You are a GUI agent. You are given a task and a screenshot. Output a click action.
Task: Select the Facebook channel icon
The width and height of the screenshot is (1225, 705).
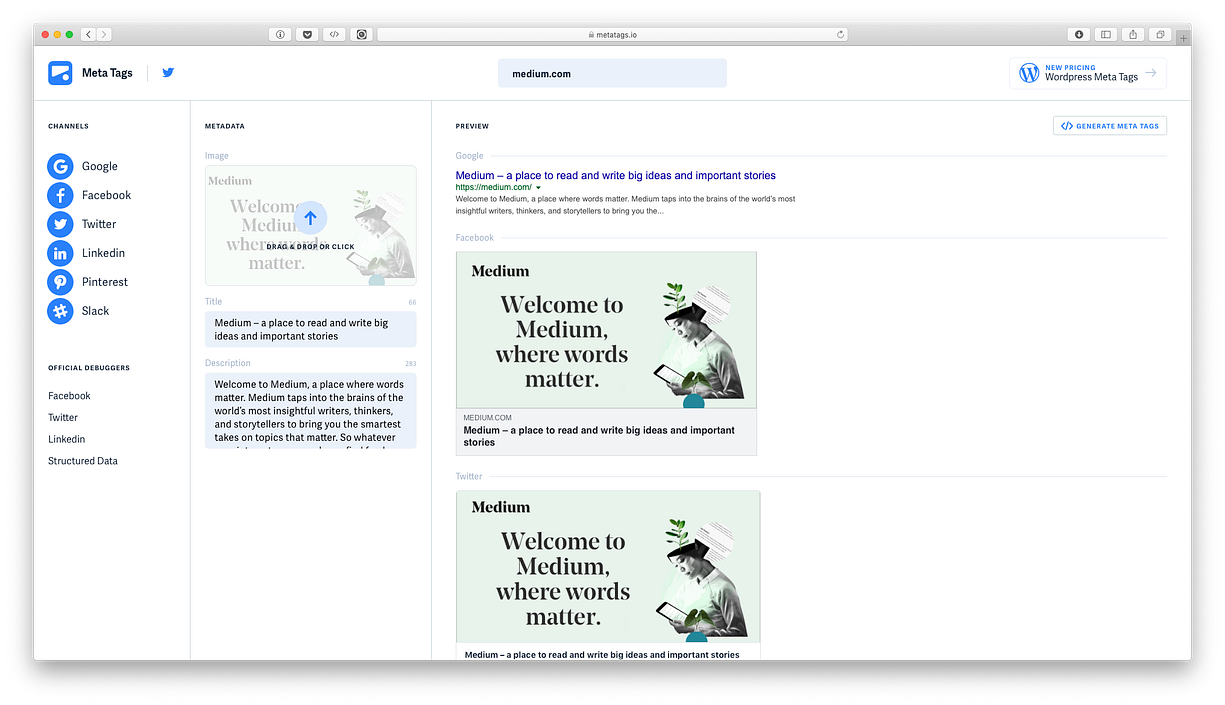60,195
